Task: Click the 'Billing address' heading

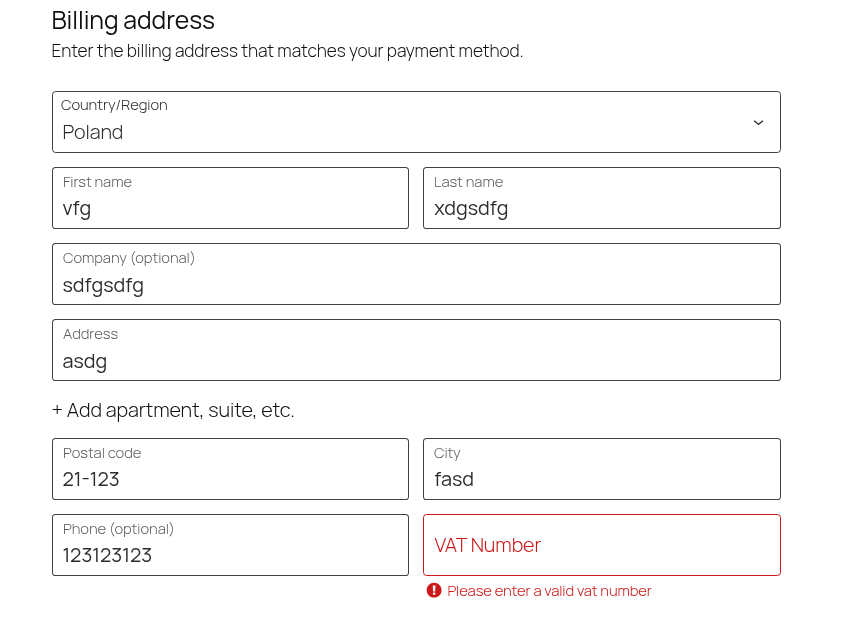Action: point(133,20)
